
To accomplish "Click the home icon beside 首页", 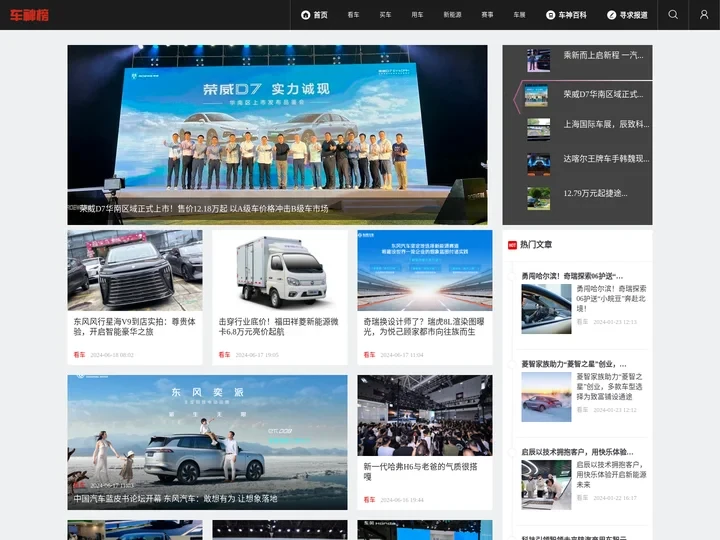I will 305,15.
